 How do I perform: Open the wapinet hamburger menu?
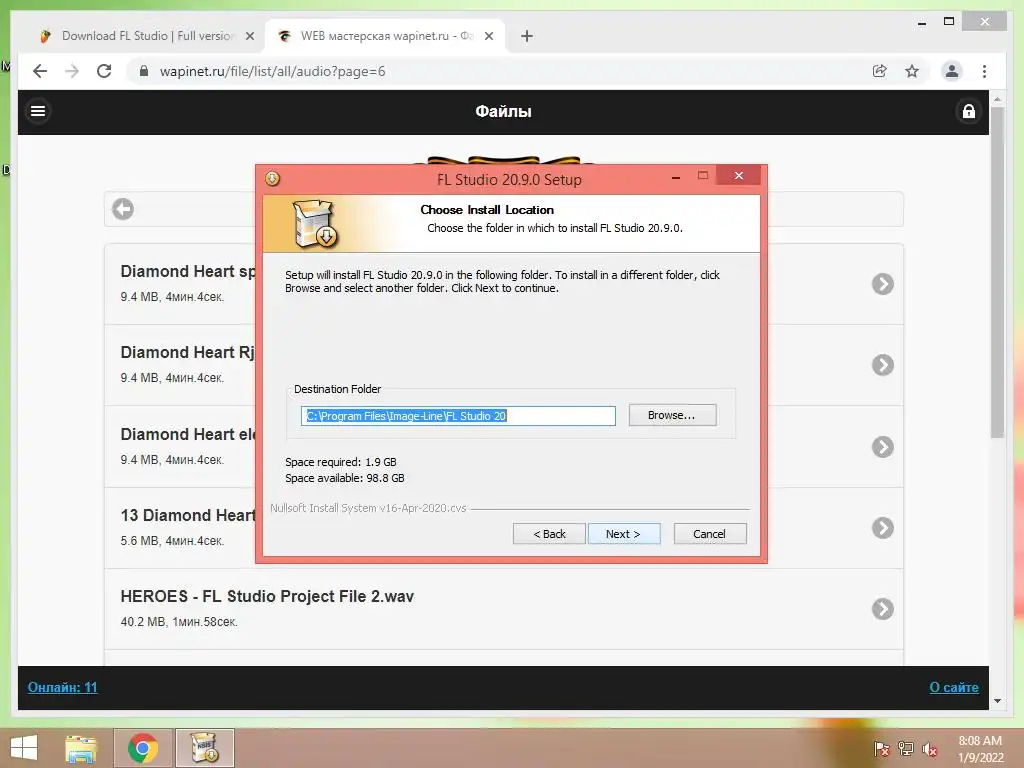pos(38,111)
